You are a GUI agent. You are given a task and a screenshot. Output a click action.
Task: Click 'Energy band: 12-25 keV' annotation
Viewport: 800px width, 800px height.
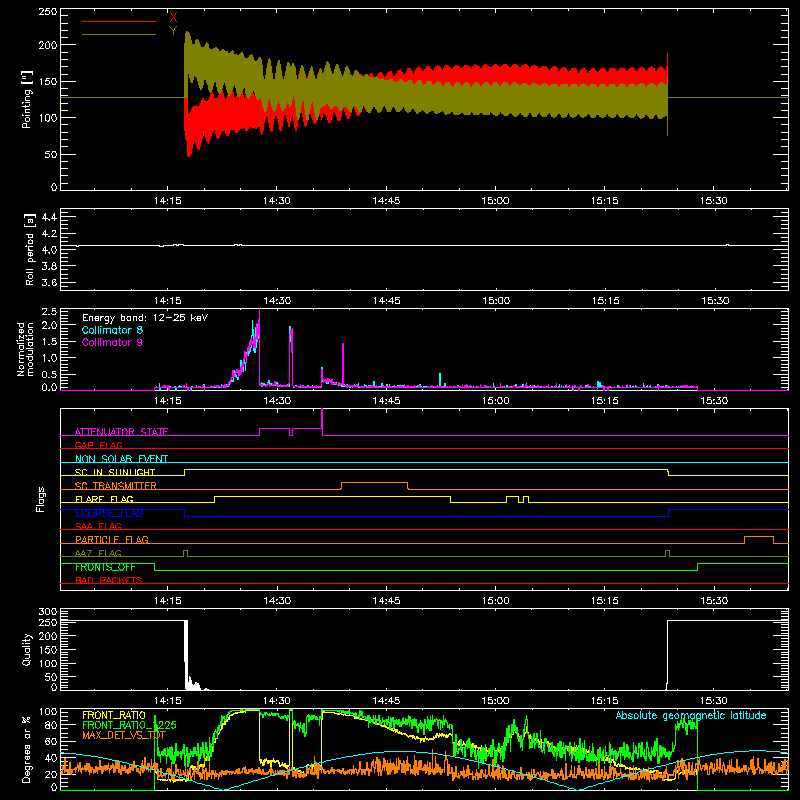click(145, 318)
